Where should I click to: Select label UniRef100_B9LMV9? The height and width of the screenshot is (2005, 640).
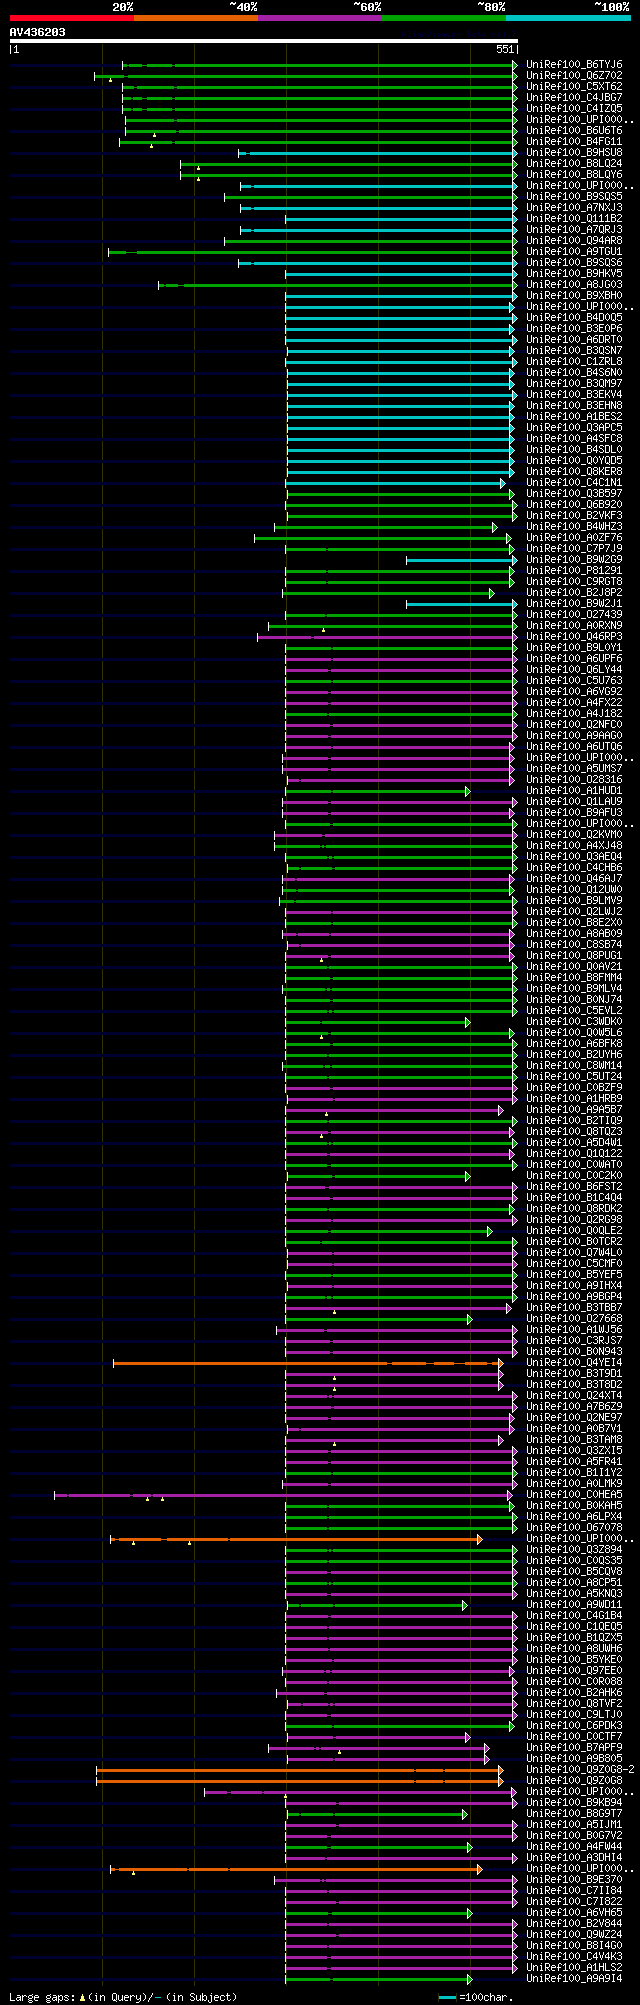574,900
